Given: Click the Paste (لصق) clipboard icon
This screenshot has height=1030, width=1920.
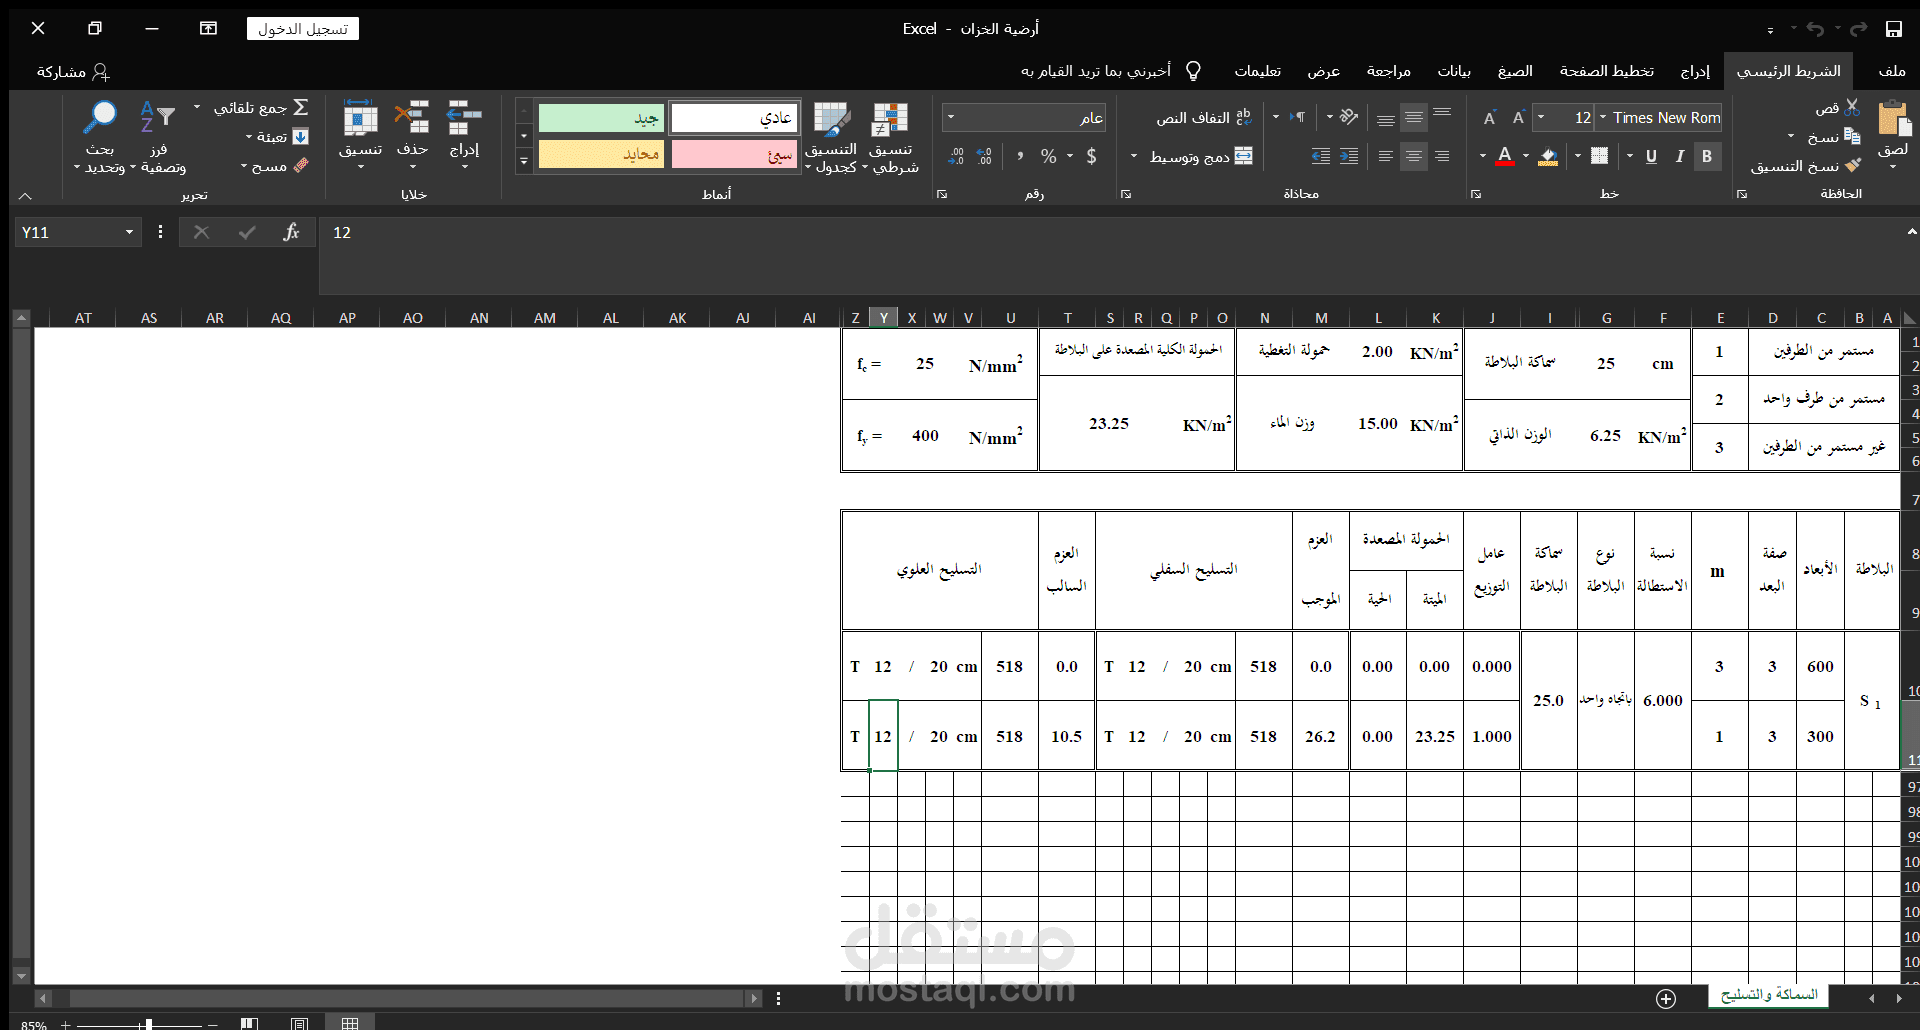Looking at the screenshot, I should (1893, 120).
